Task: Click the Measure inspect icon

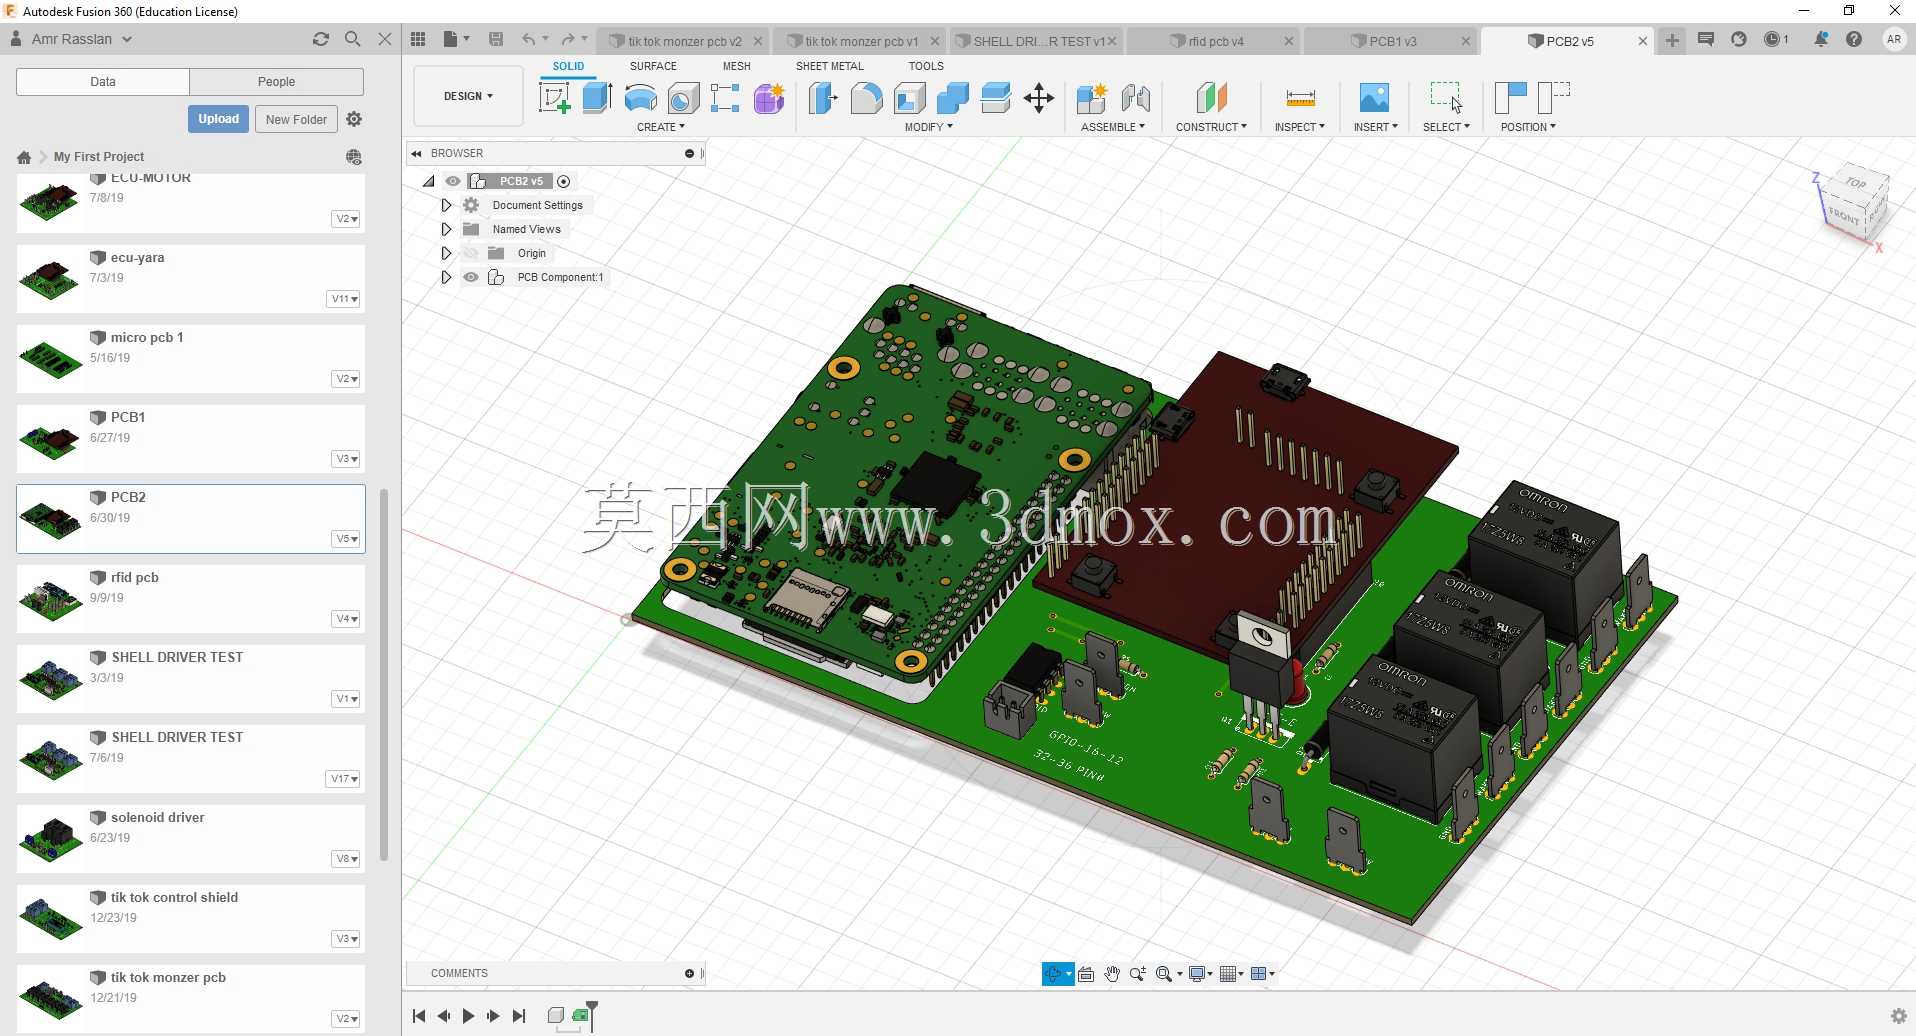Action: coord(1300,98)
